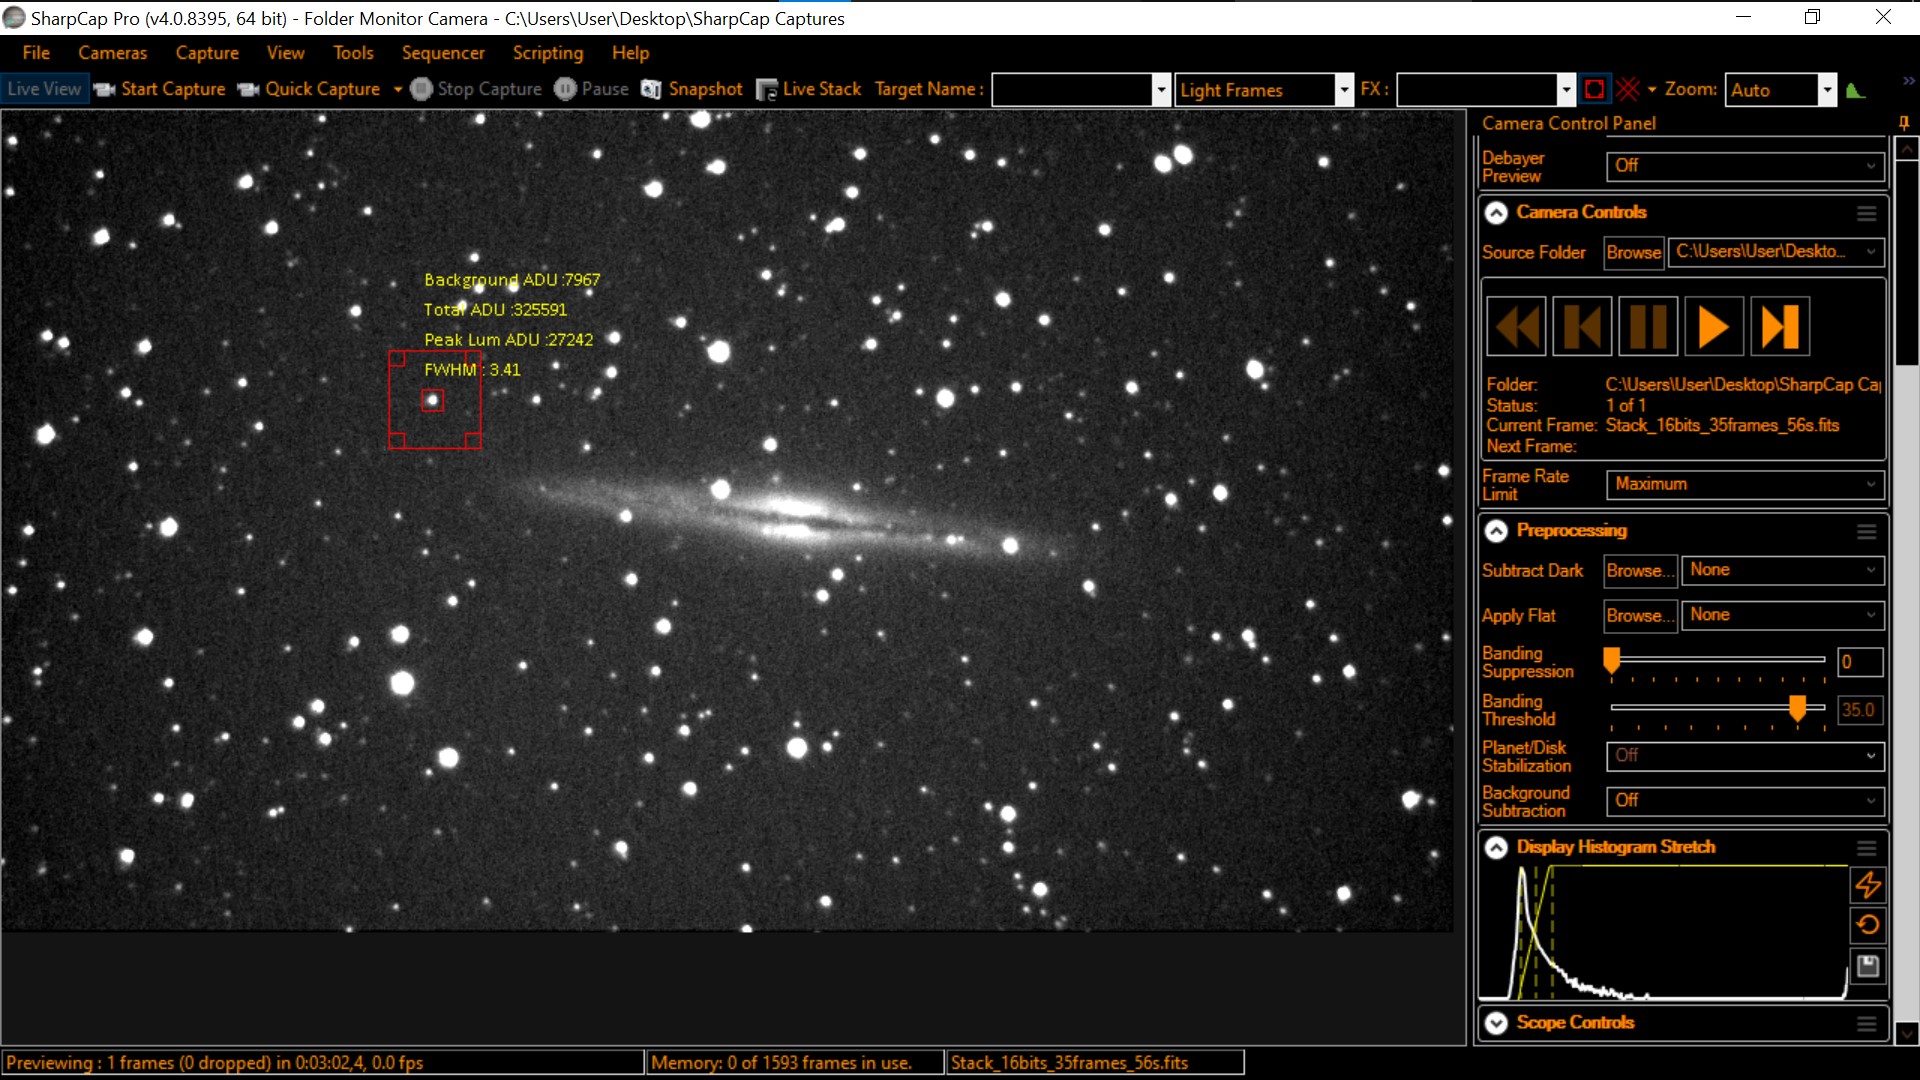Expand the toolbar overflow chevrons
Viewport: 1920px width, 1080px height.
click(x=1908, y=81)
